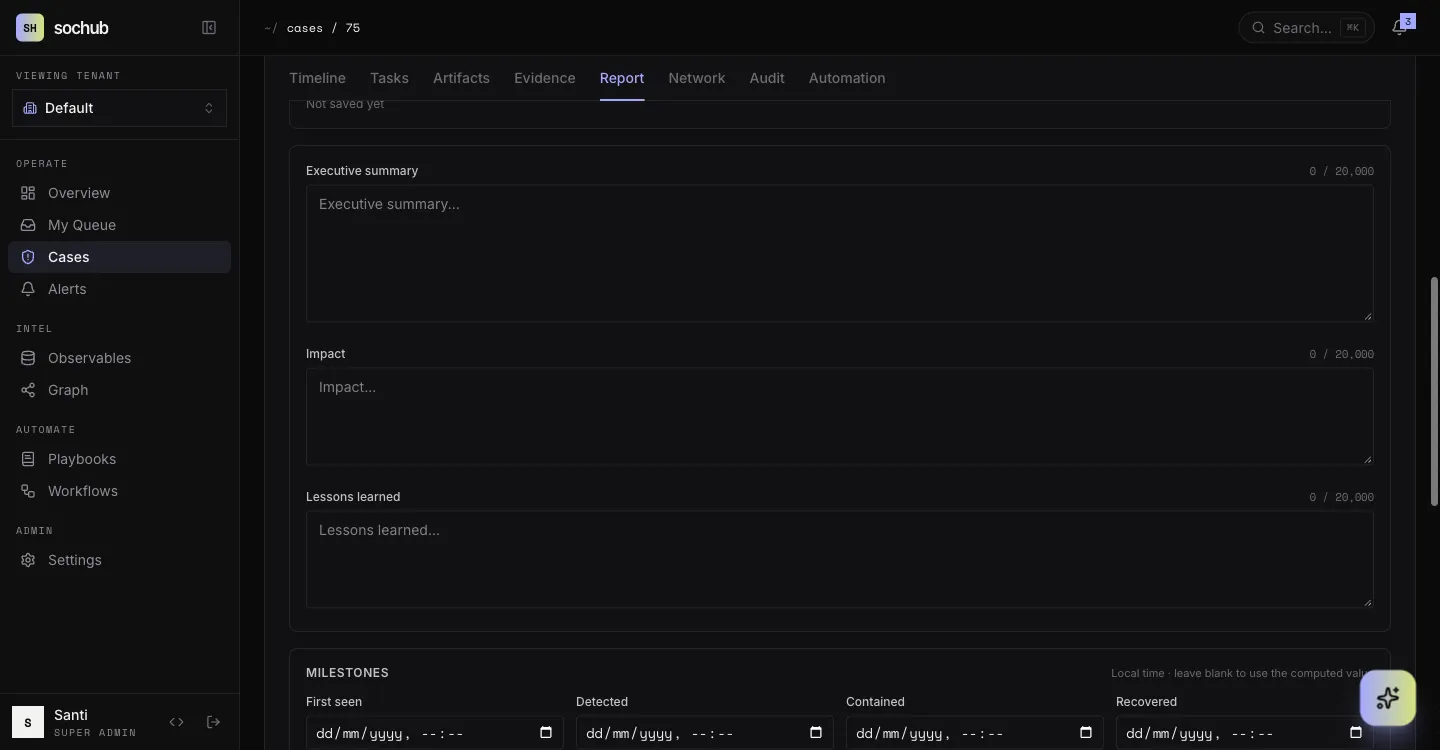Click into the Impact text area

[x=839, y=416]
